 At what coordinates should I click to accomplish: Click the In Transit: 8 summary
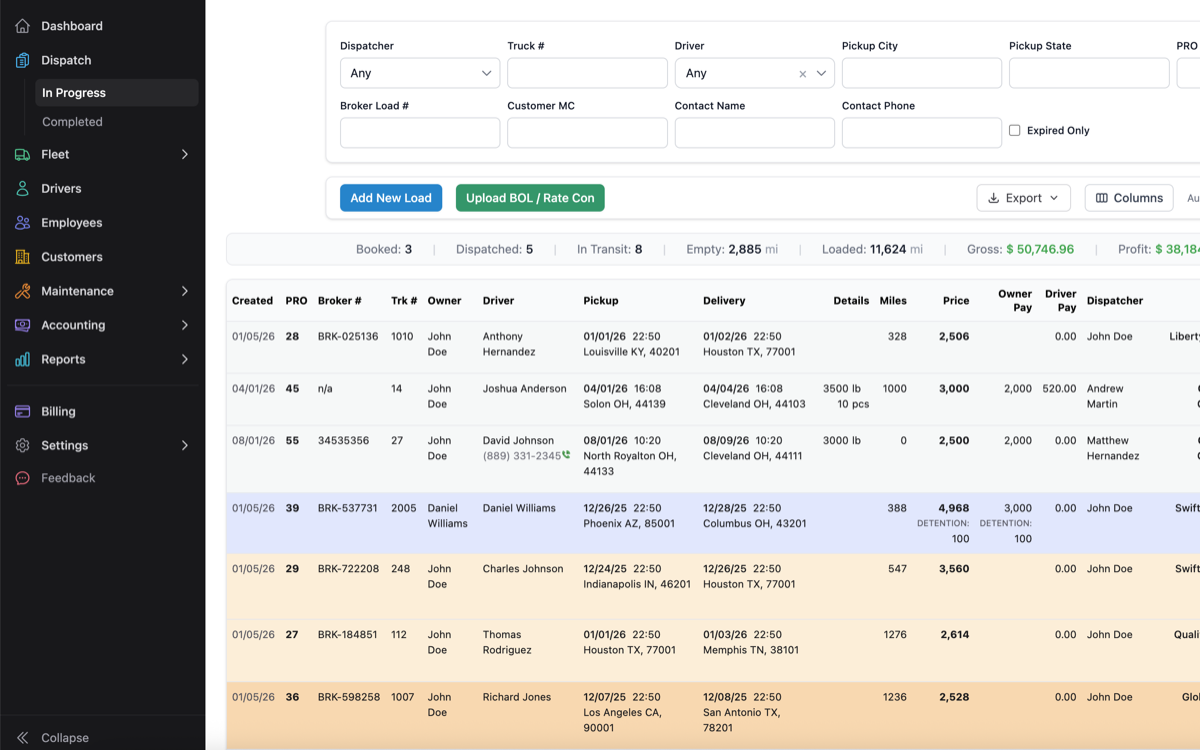tap(609, 249)
